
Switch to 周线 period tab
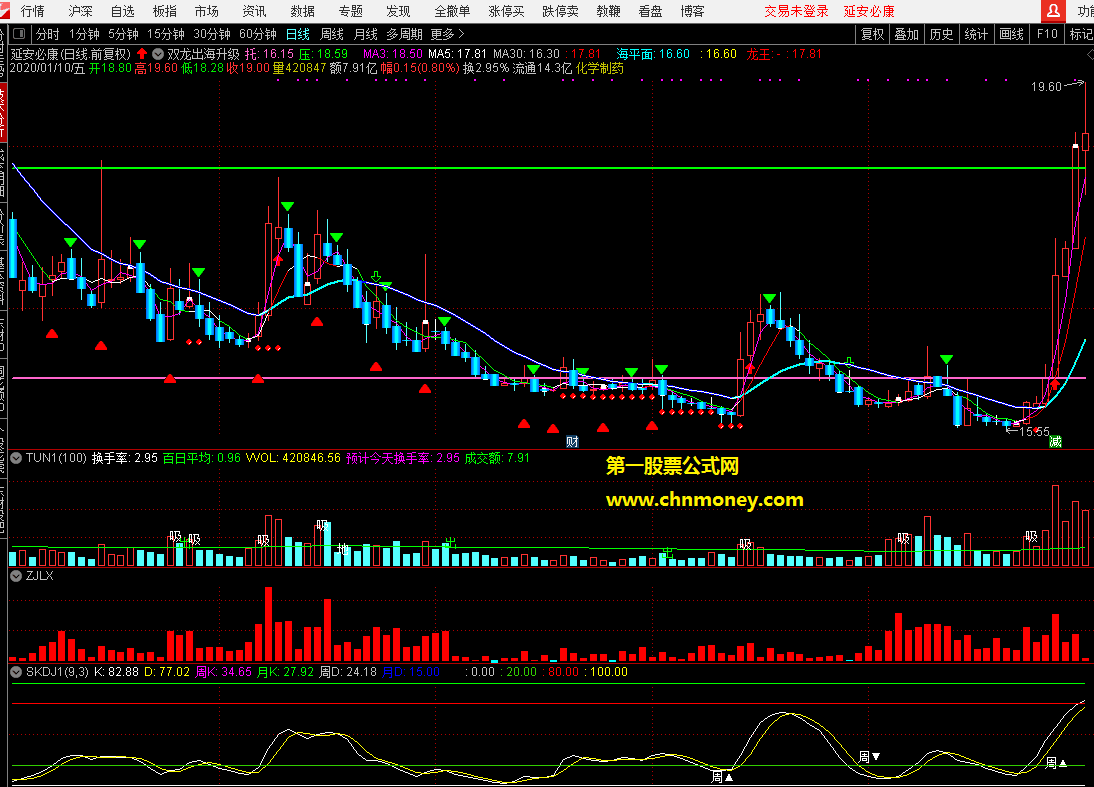click(x=331, y=33)
